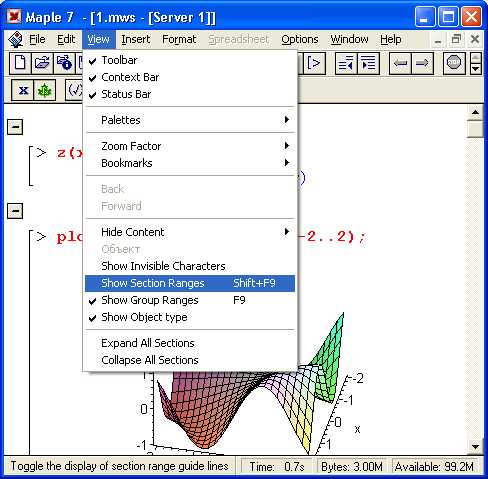Close the worksheet child window

[x=475, y=39]
